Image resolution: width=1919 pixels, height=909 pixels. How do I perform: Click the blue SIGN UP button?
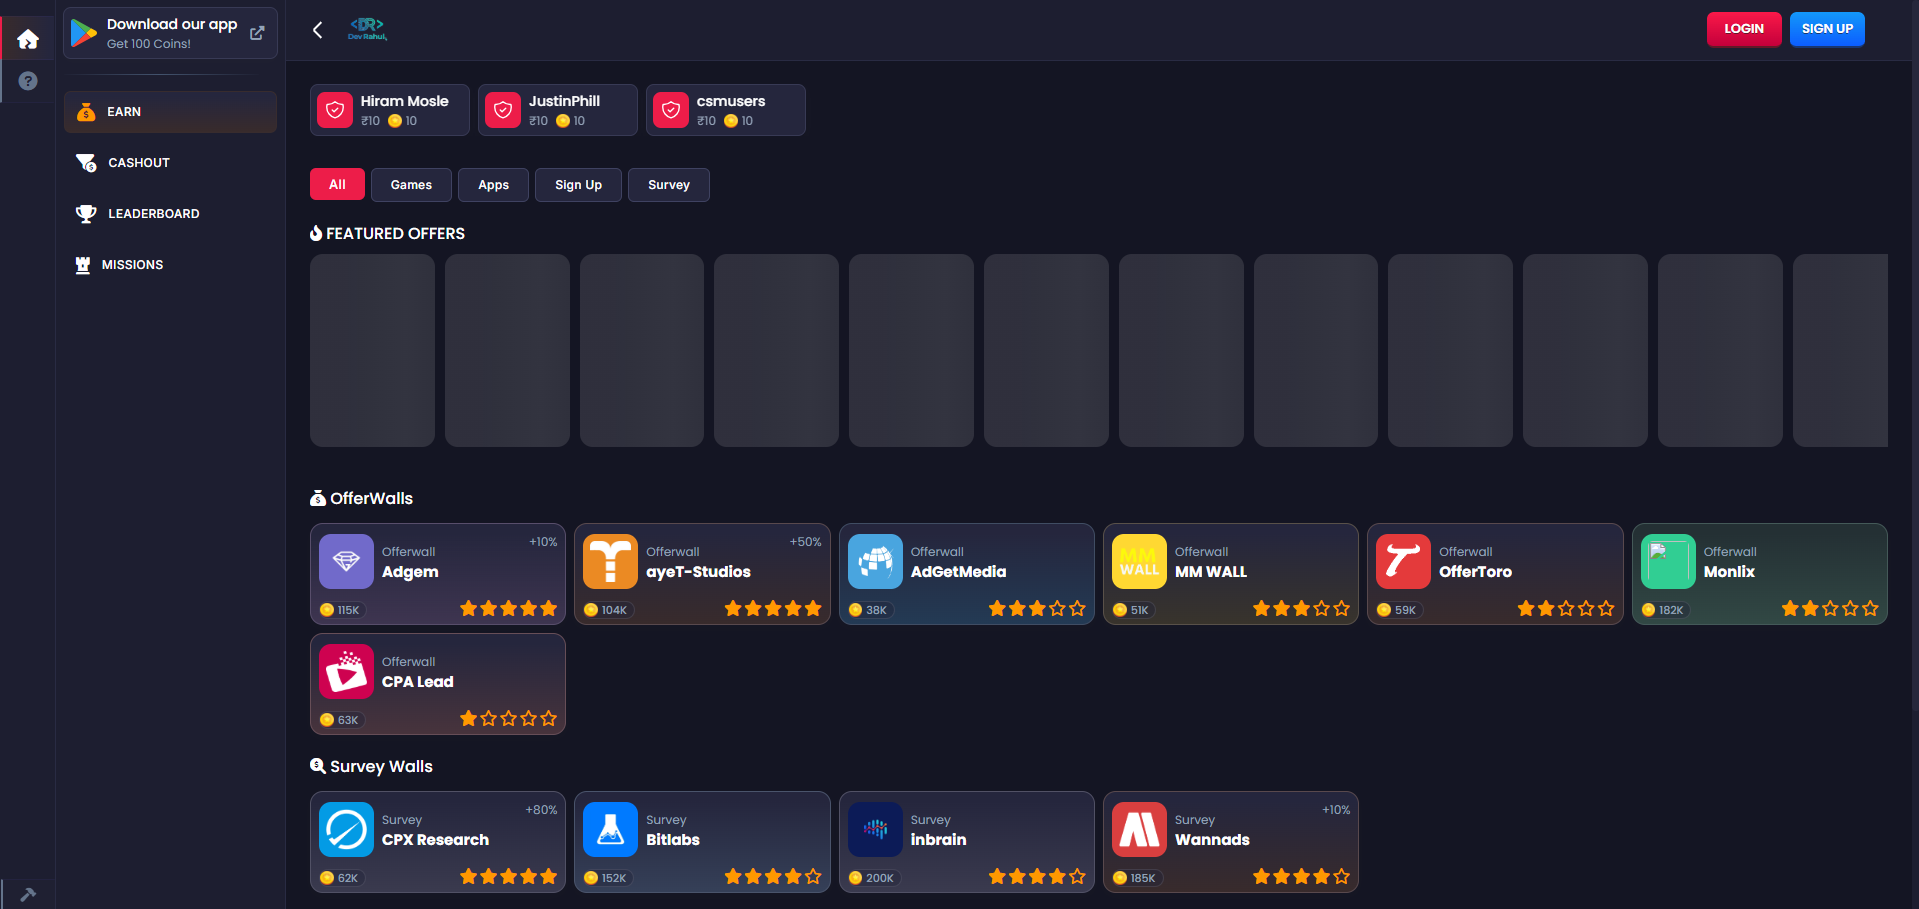click(1826, 29)
